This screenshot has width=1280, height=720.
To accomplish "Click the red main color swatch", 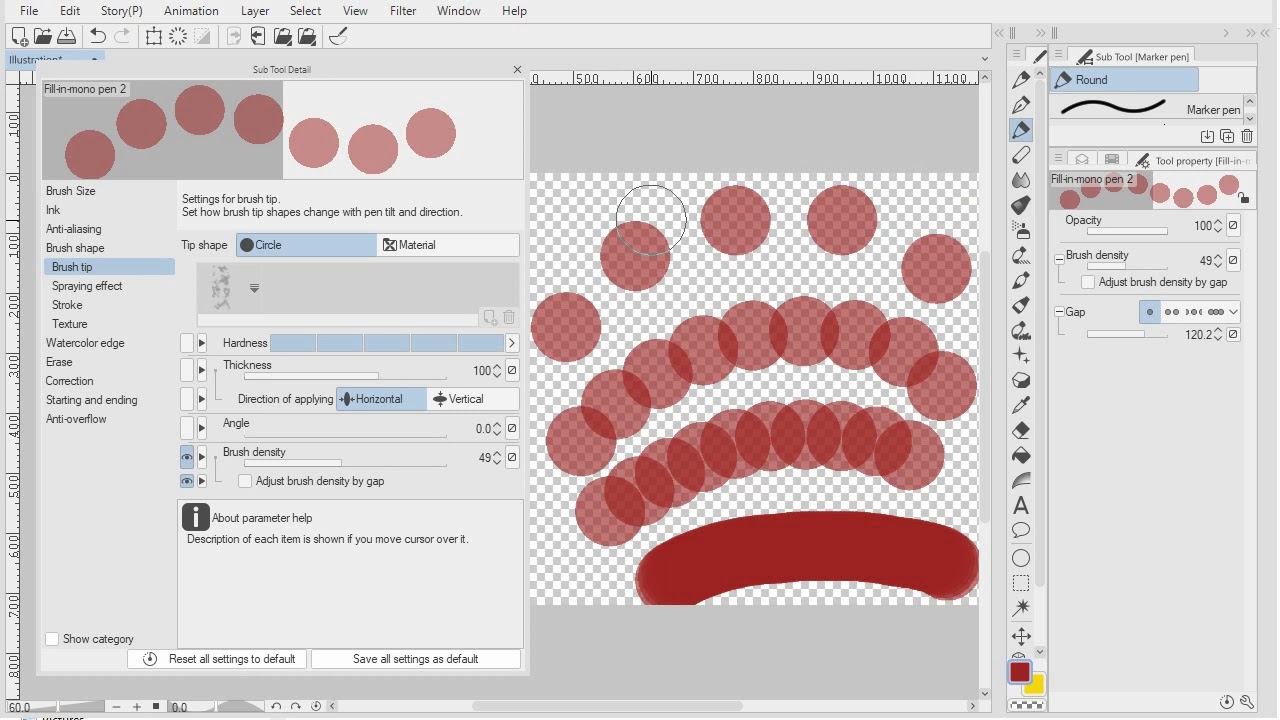I will [x=1020, y=672].
